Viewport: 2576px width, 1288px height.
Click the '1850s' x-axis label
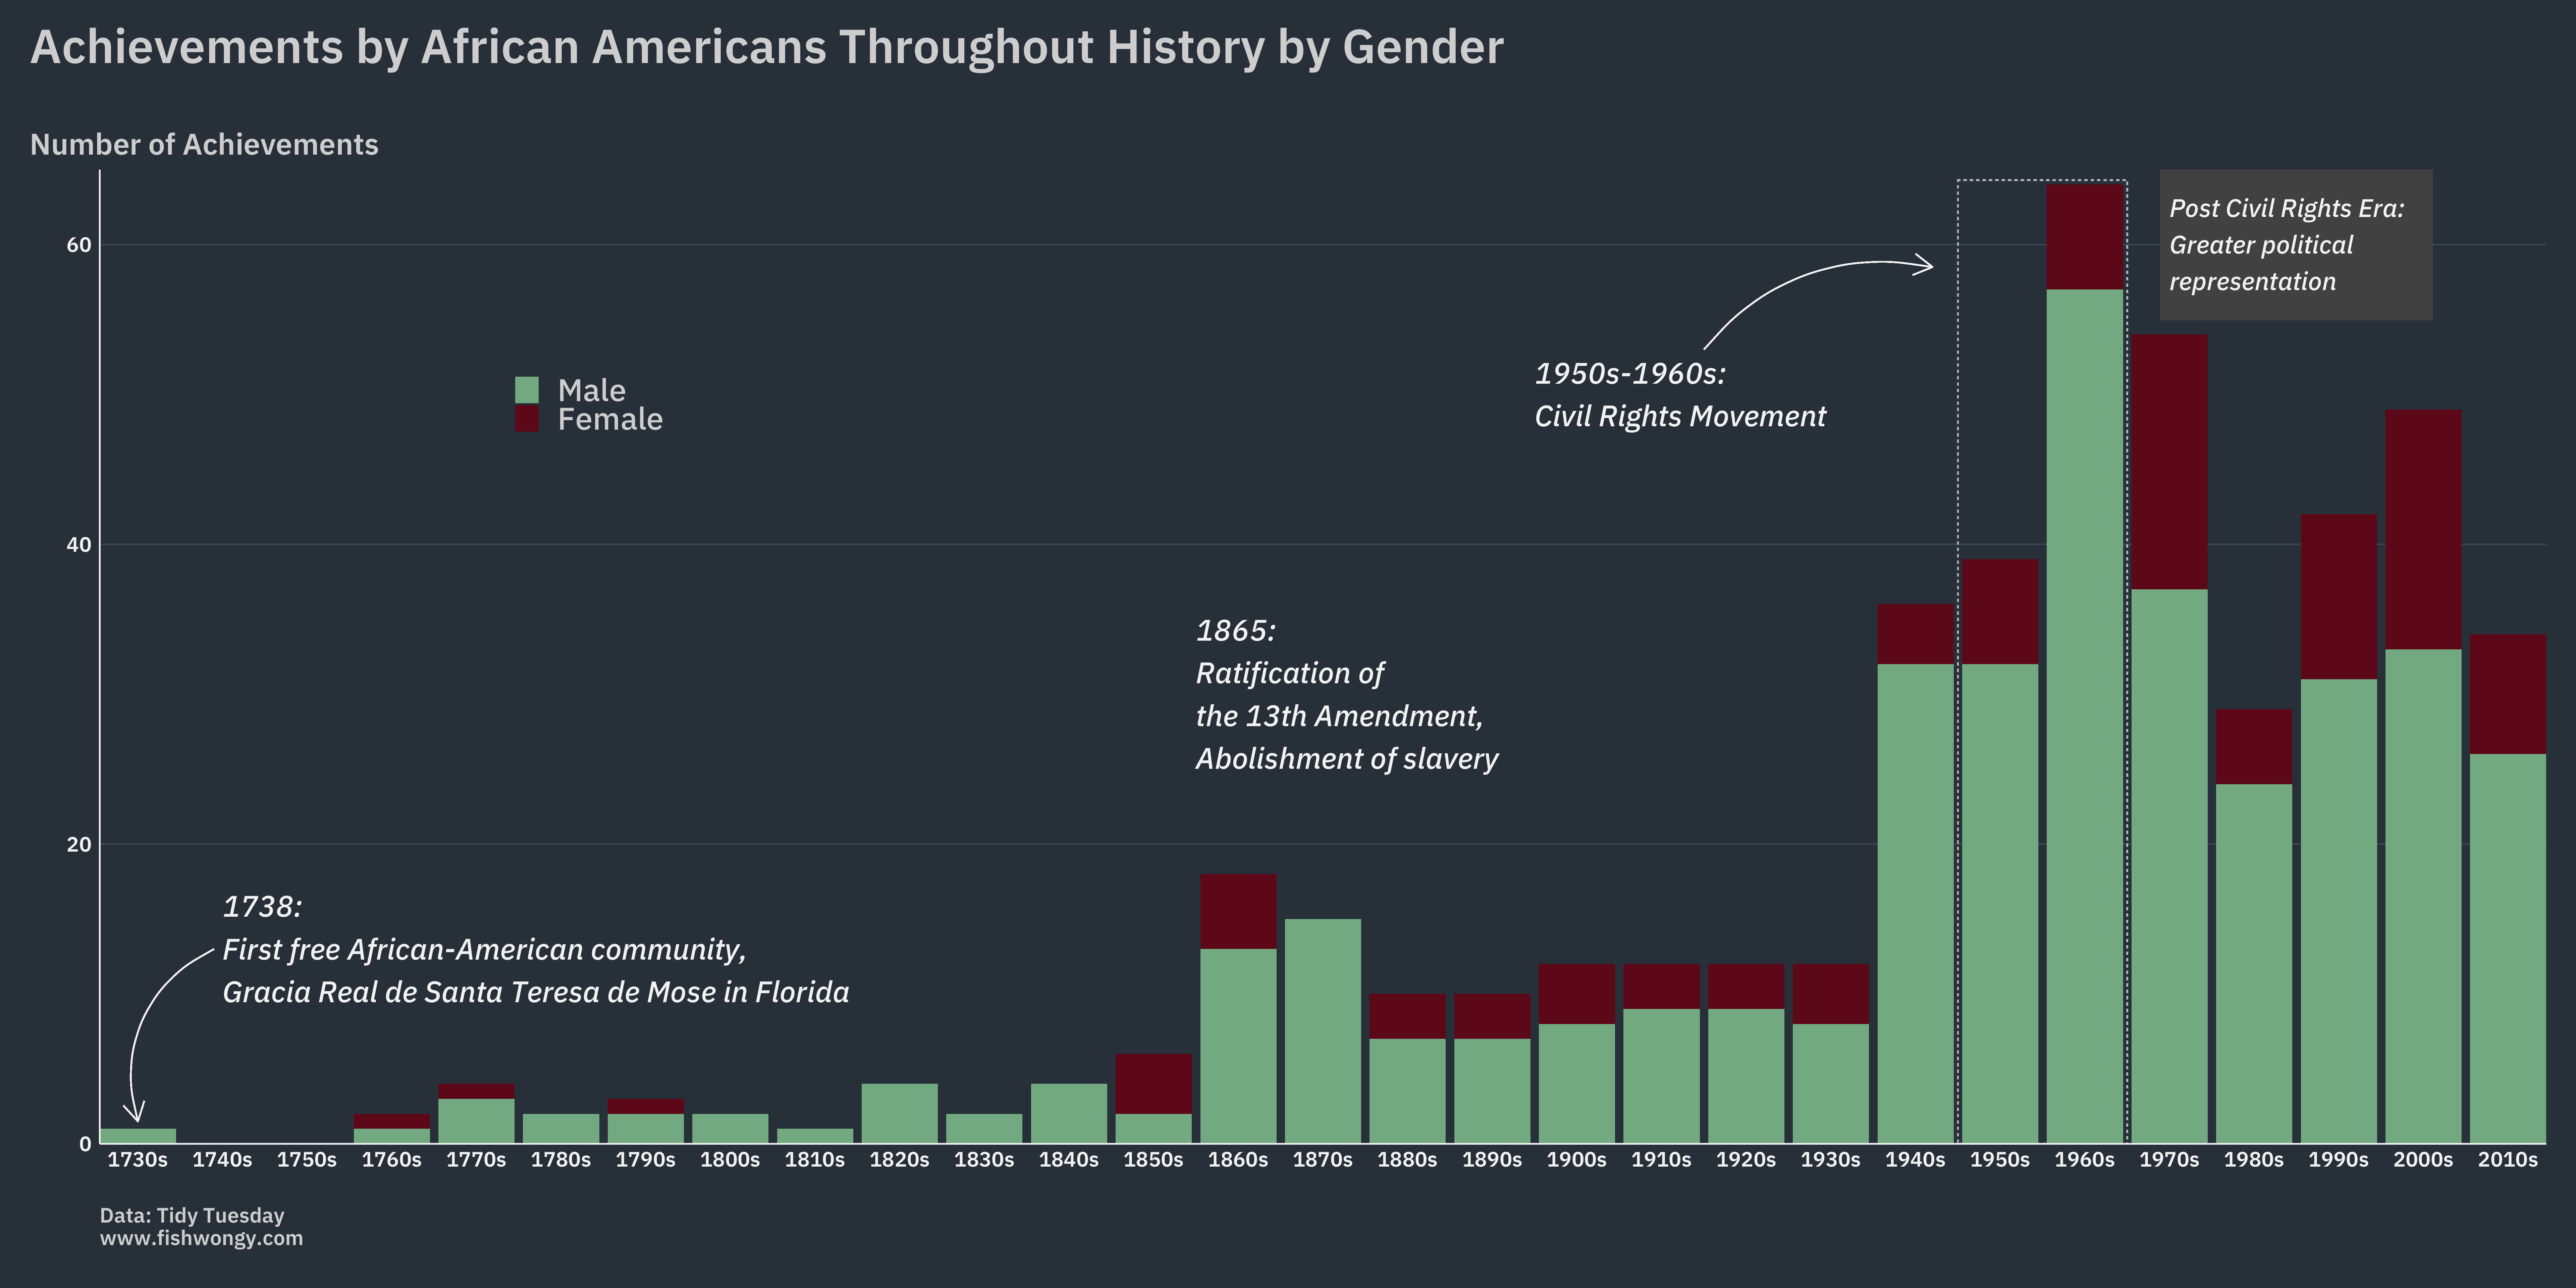1153,1160
